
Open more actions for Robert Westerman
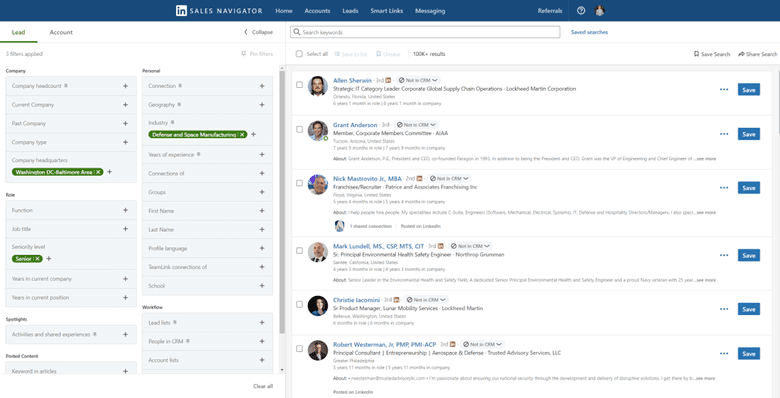(x=724, y=354)
